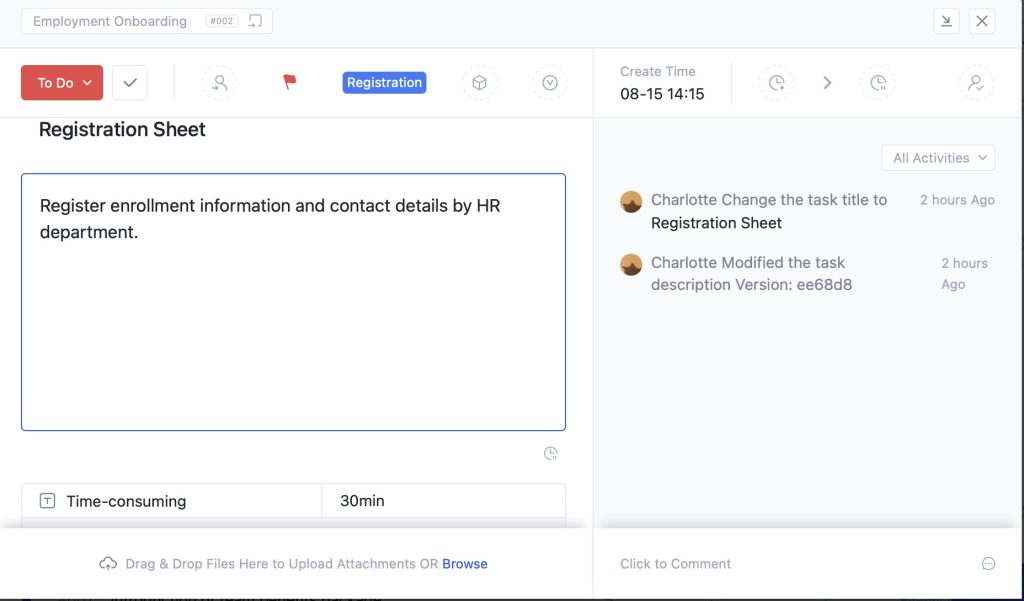Viewport: 1024px width, 601px height.
Task: Click the Employment Onboarding project breadcrumb
Action: 110,21
